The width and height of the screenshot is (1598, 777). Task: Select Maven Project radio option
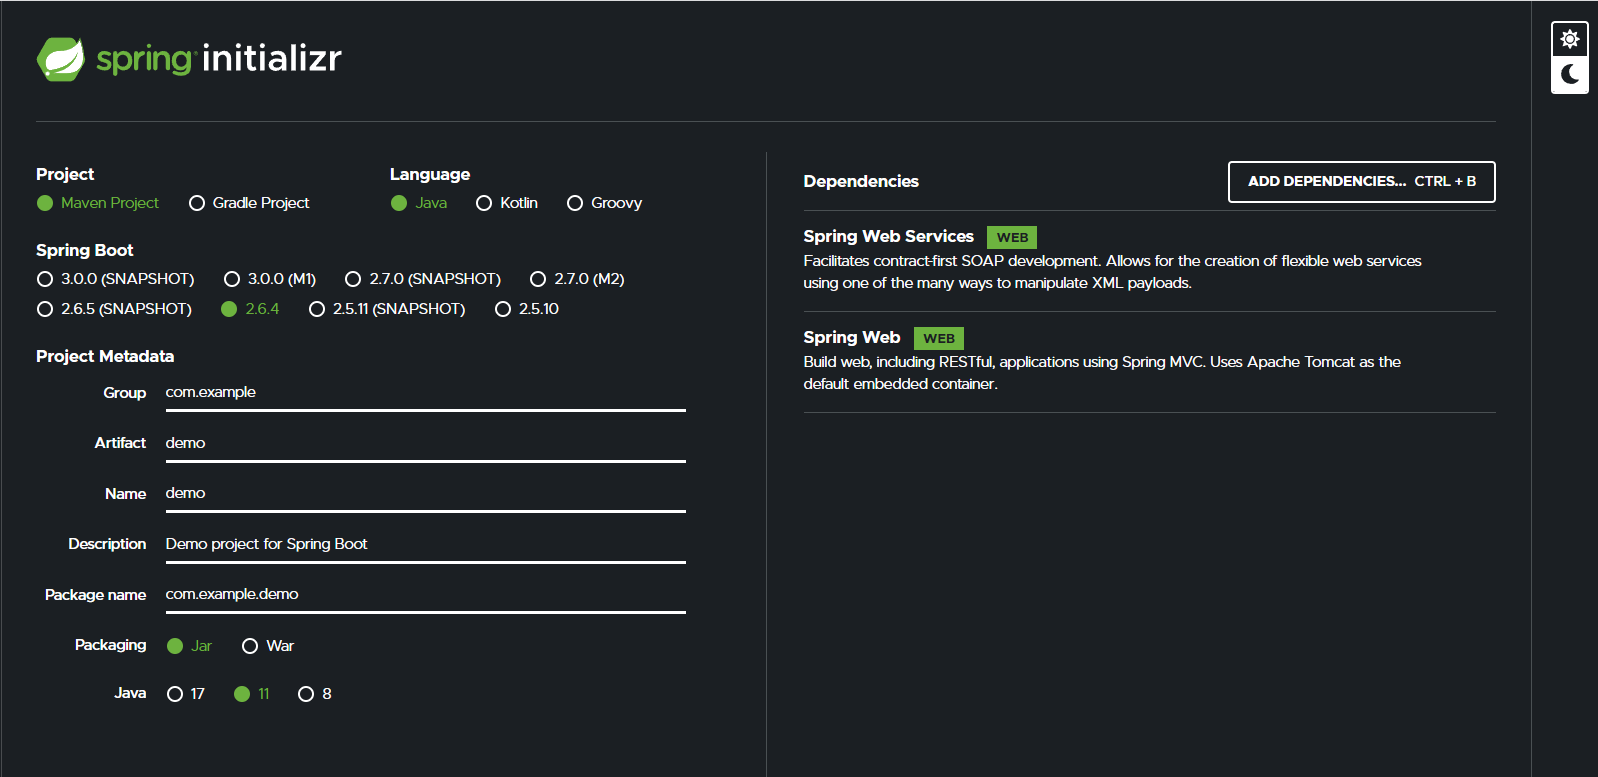coord(98,203)
